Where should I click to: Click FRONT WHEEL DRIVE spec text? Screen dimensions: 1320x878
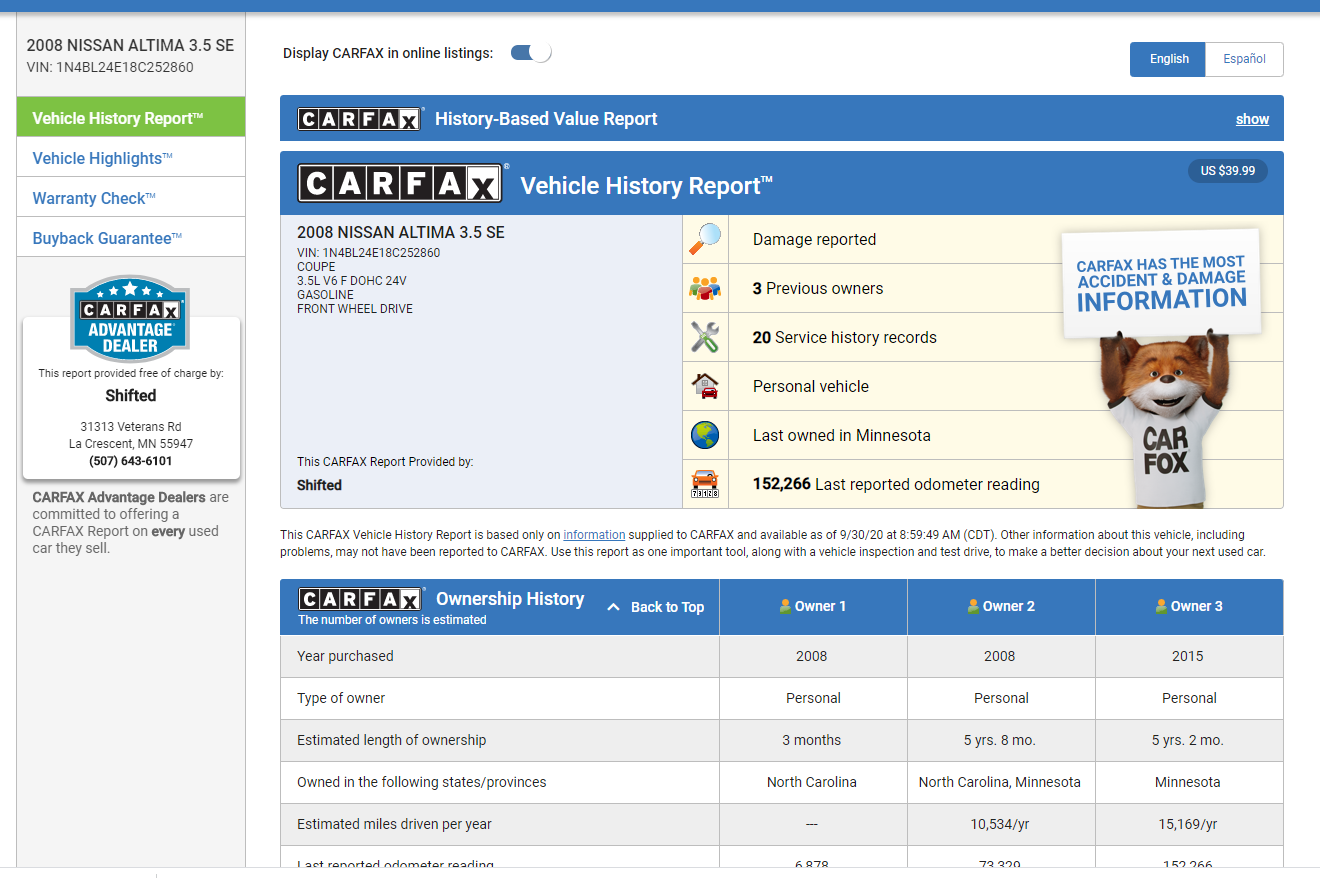[x=355, y=309]
